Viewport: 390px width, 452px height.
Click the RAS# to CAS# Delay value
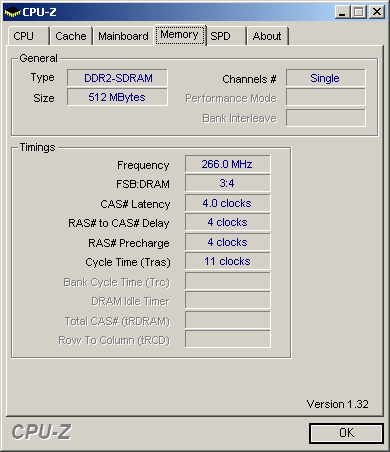point(228,222)
